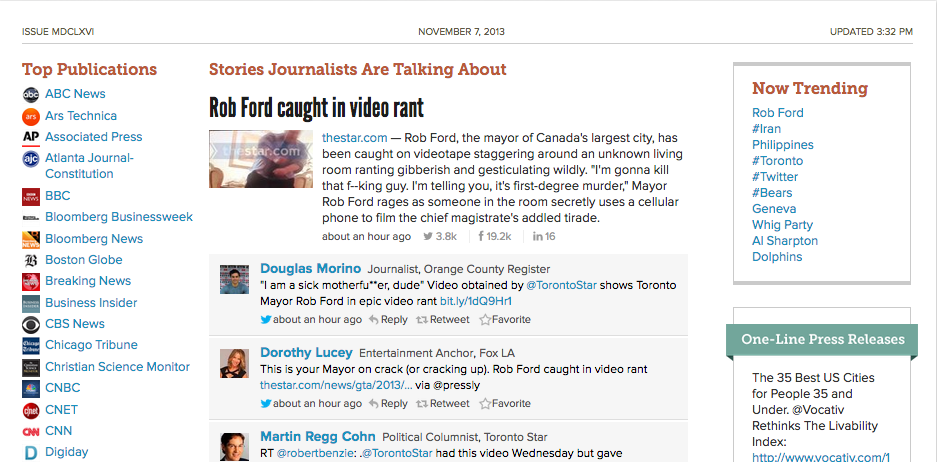The image size is (937, 462).
Task: Select trending topic Dolphins
Action: (x=777, y=258)
